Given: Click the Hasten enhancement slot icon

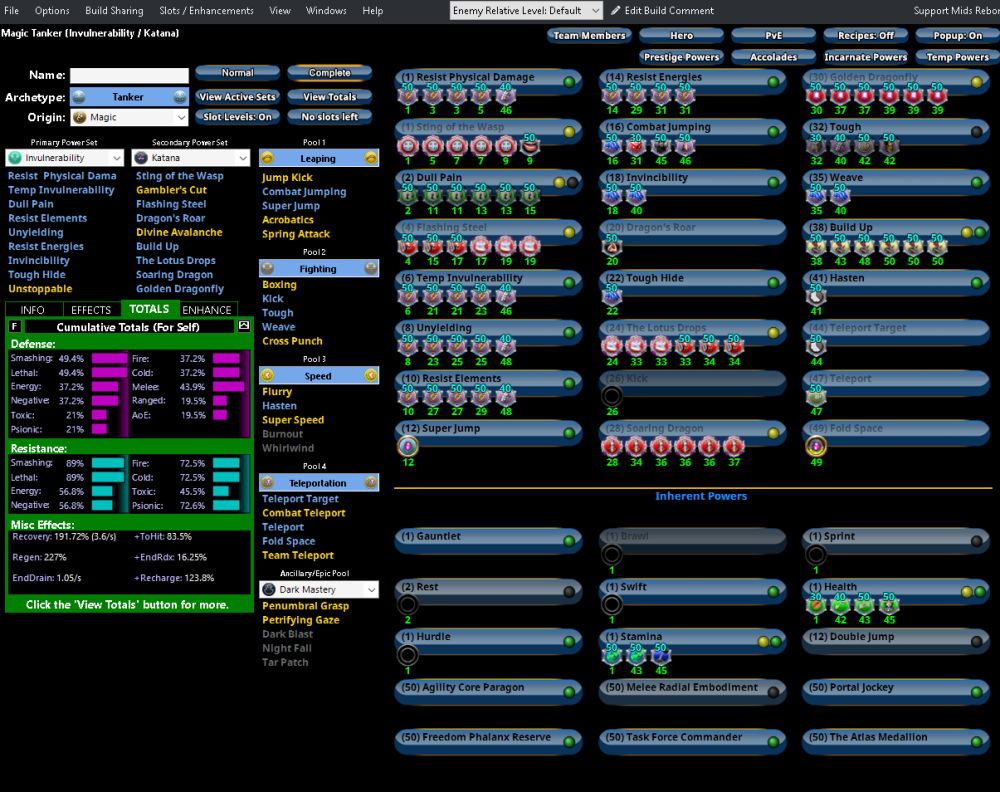Looking at the screenshot, I should coord(816,296).
